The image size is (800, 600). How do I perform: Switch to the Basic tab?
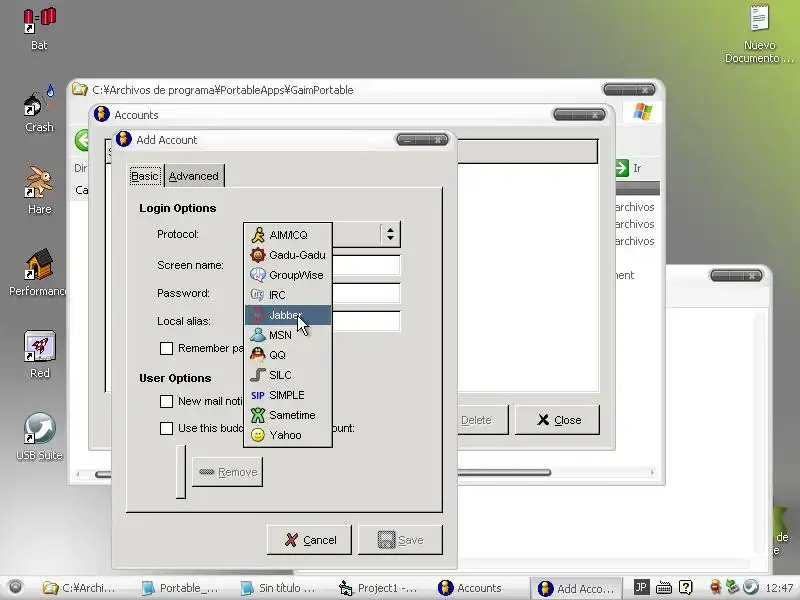tap(145, 176)
